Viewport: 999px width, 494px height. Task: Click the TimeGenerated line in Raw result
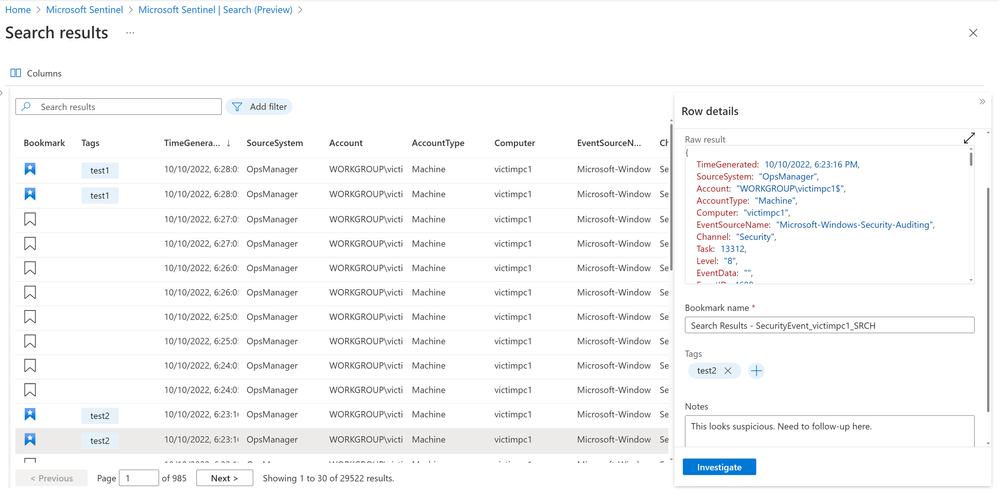778,164
